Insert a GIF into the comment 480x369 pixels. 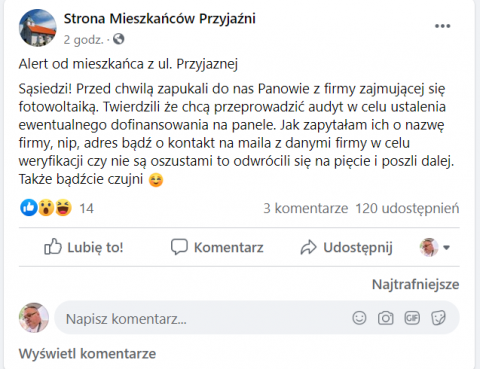412,318
